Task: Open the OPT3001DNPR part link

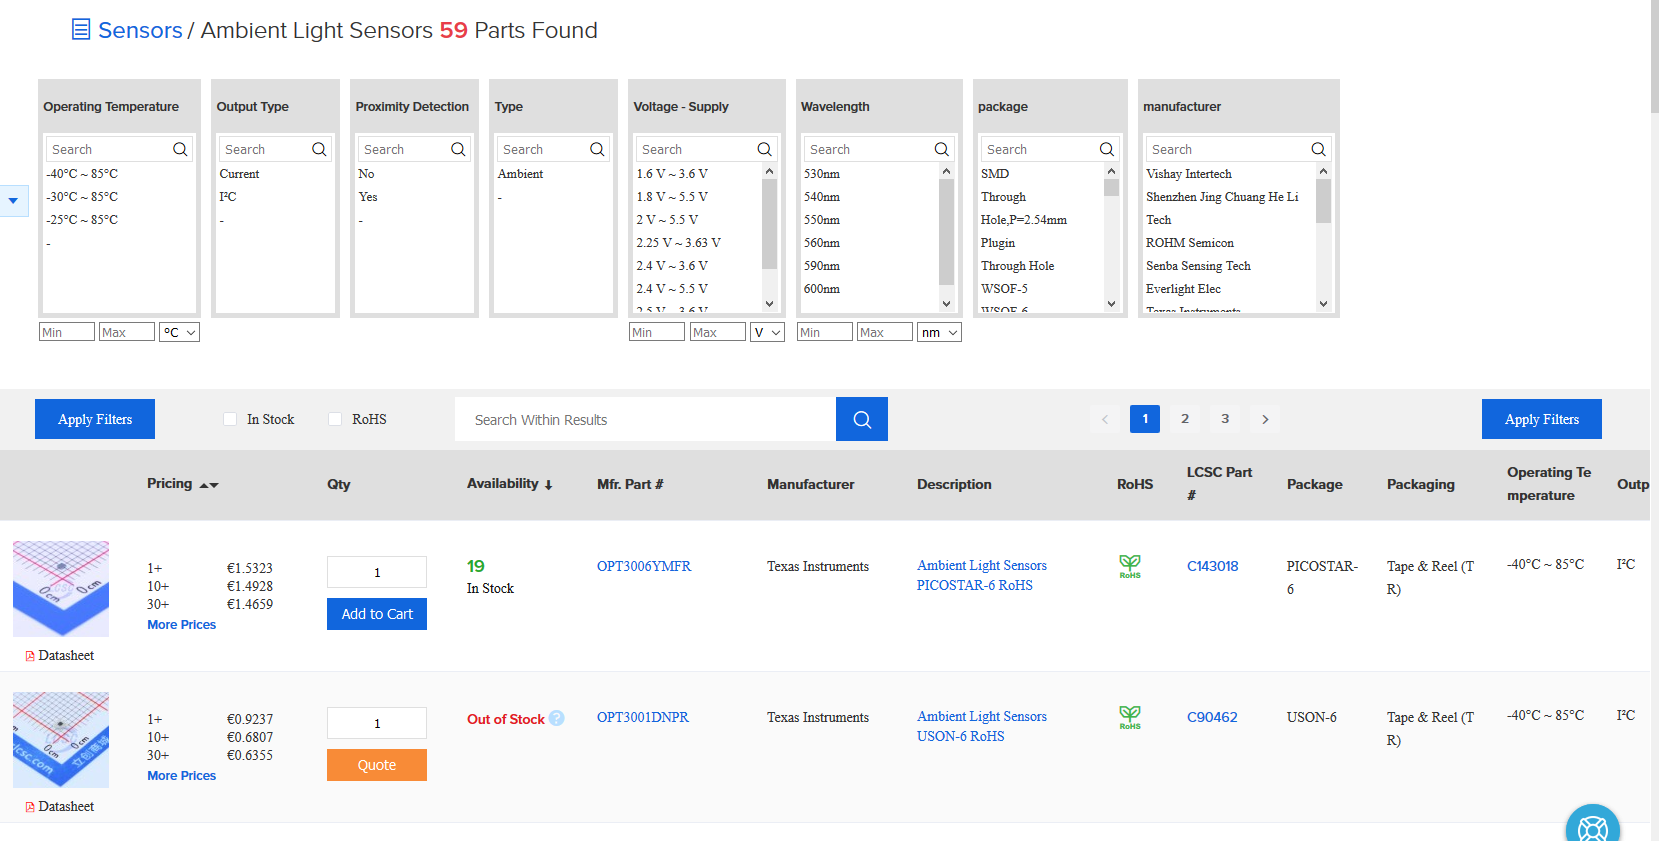Action: tap(643, 717)
